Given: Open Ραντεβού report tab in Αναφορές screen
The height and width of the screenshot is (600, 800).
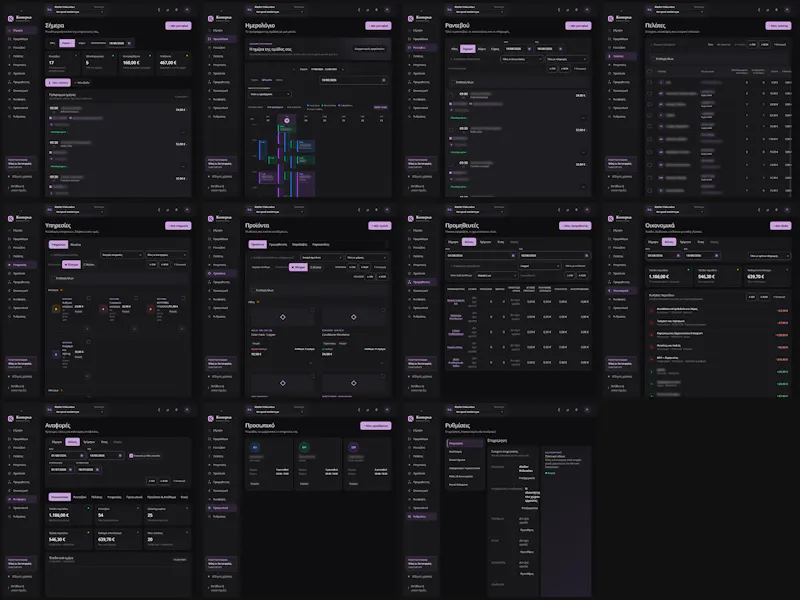Looking at the screenshot, I should (80, 497).
